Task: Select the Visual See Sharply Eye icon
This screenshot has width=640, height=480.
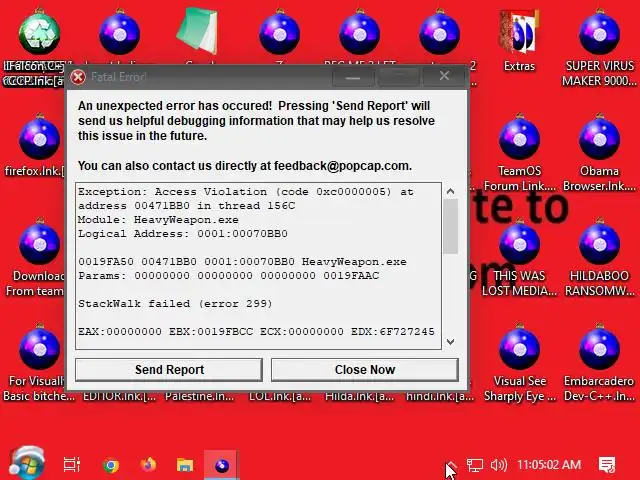Action: (519, 362)
